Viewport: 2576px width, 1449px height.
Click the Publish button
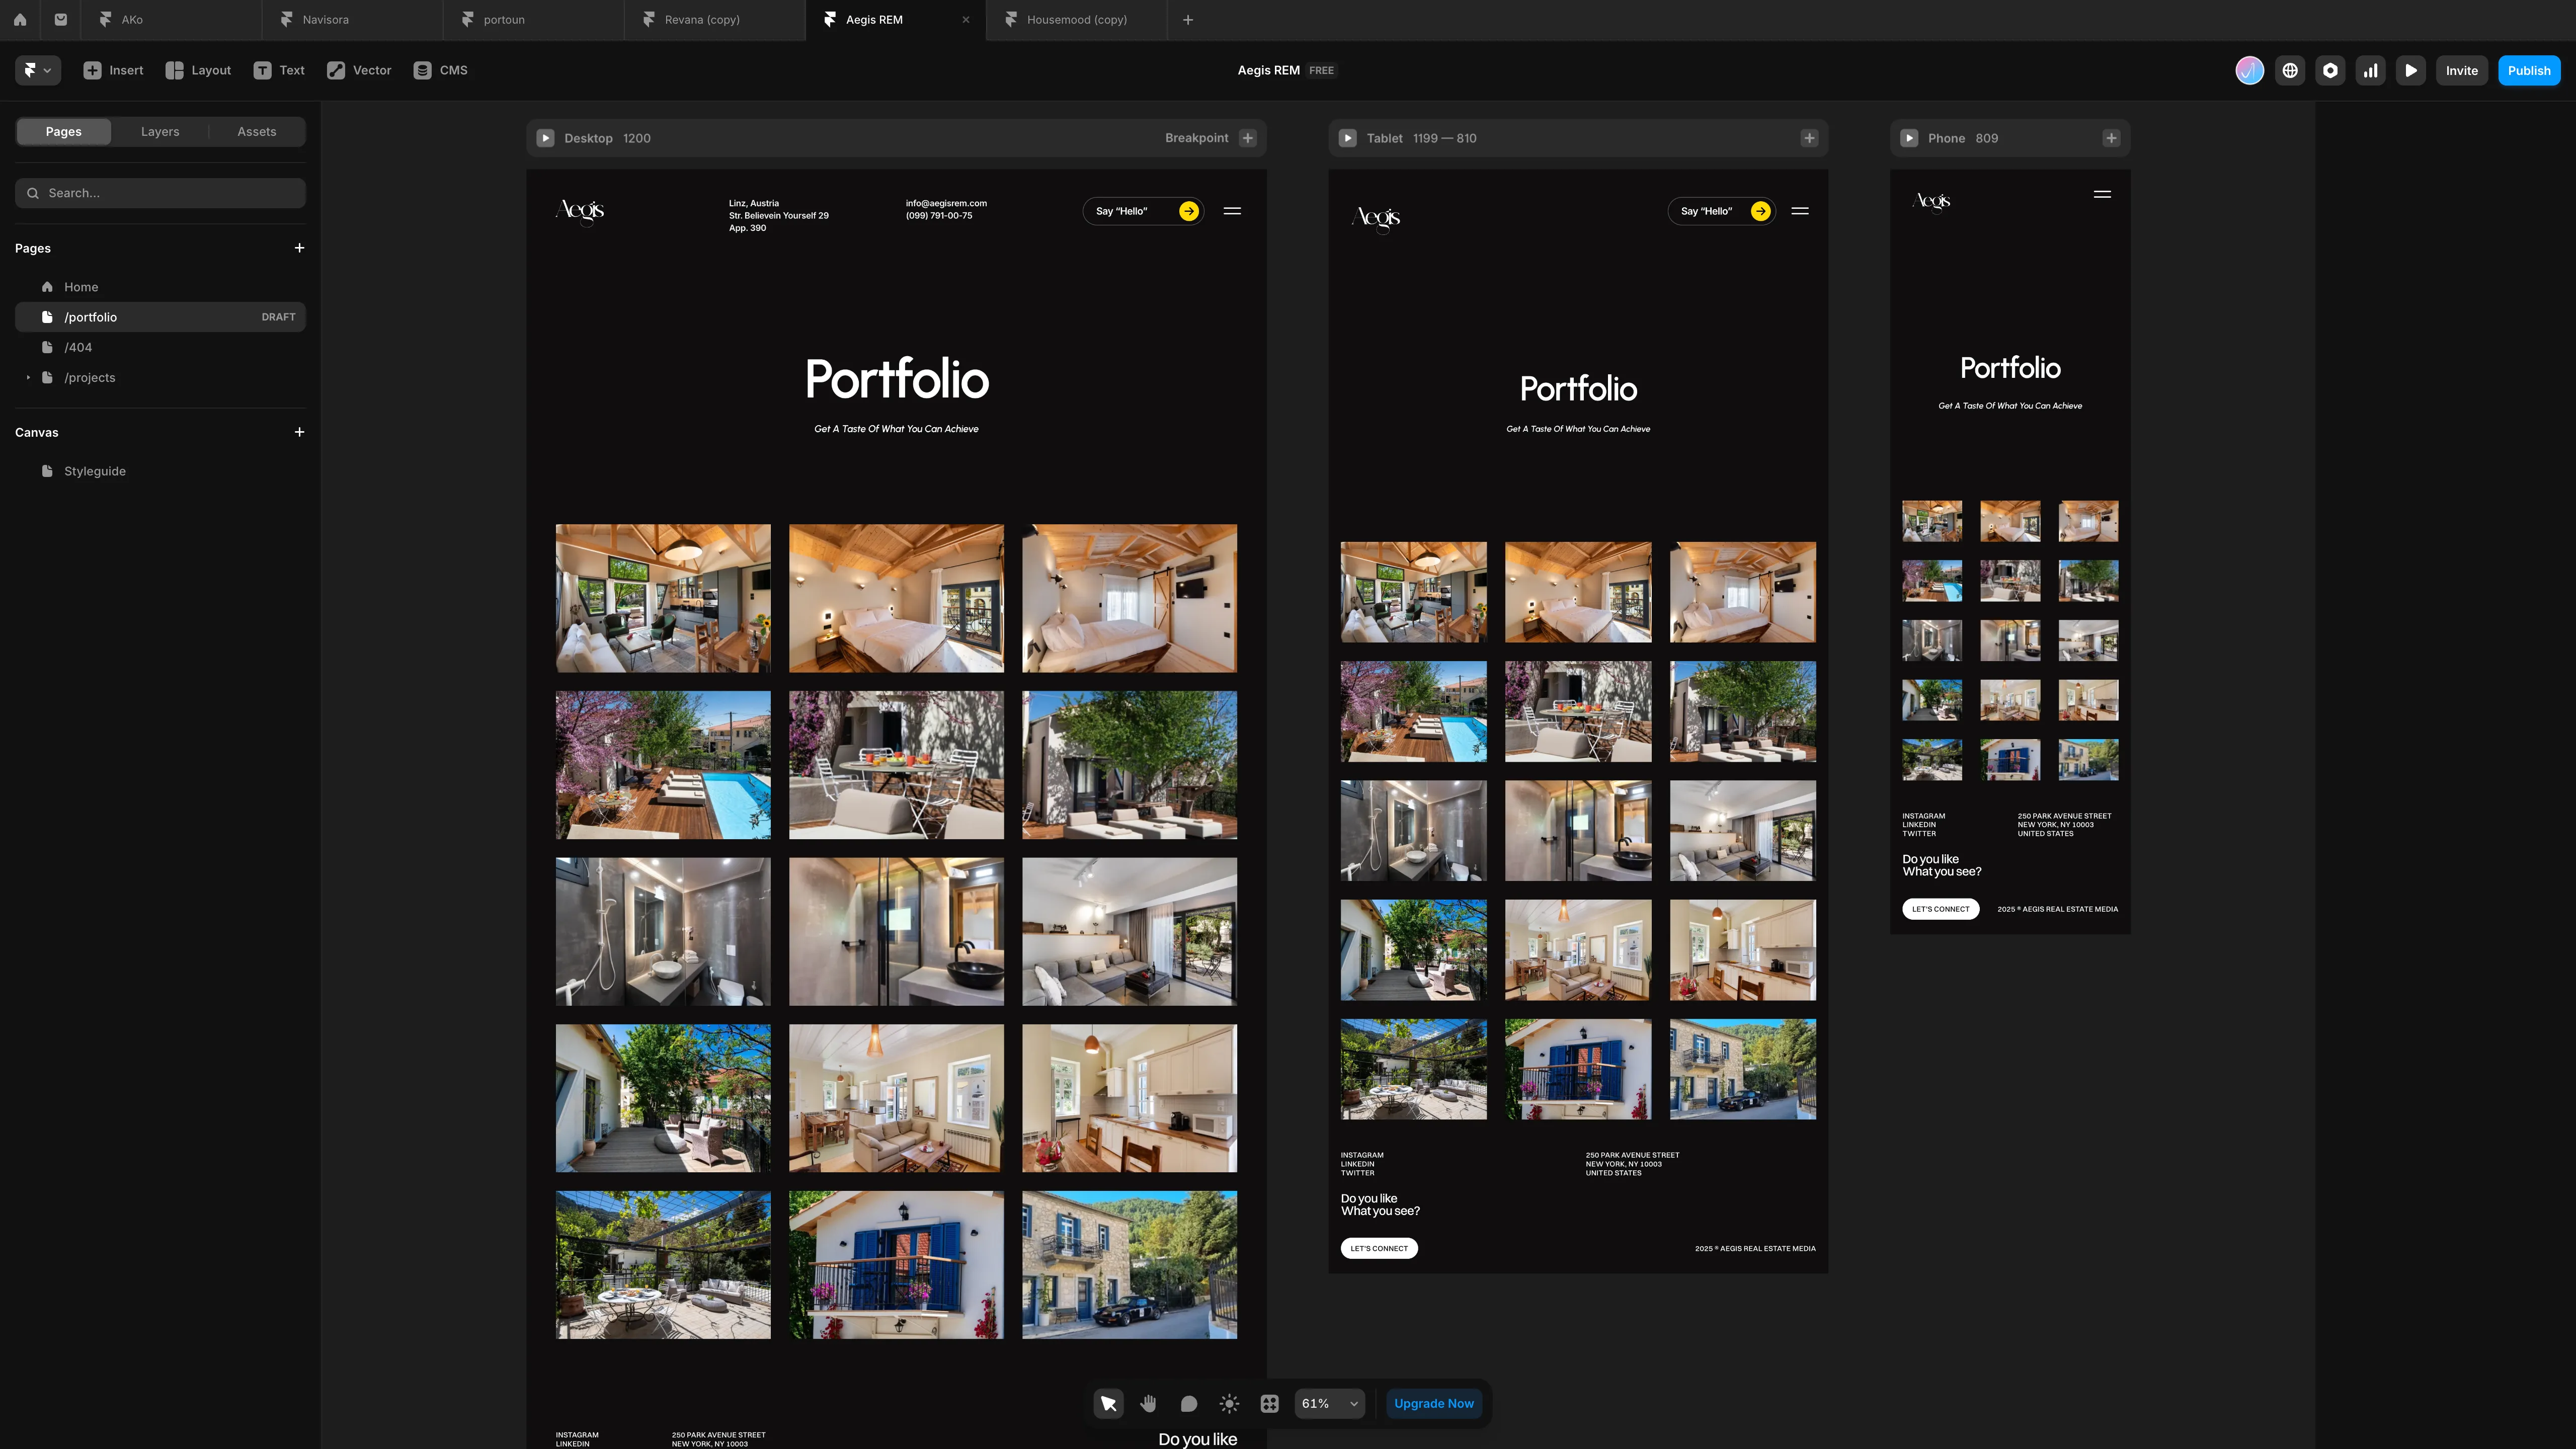[2529, 70]
